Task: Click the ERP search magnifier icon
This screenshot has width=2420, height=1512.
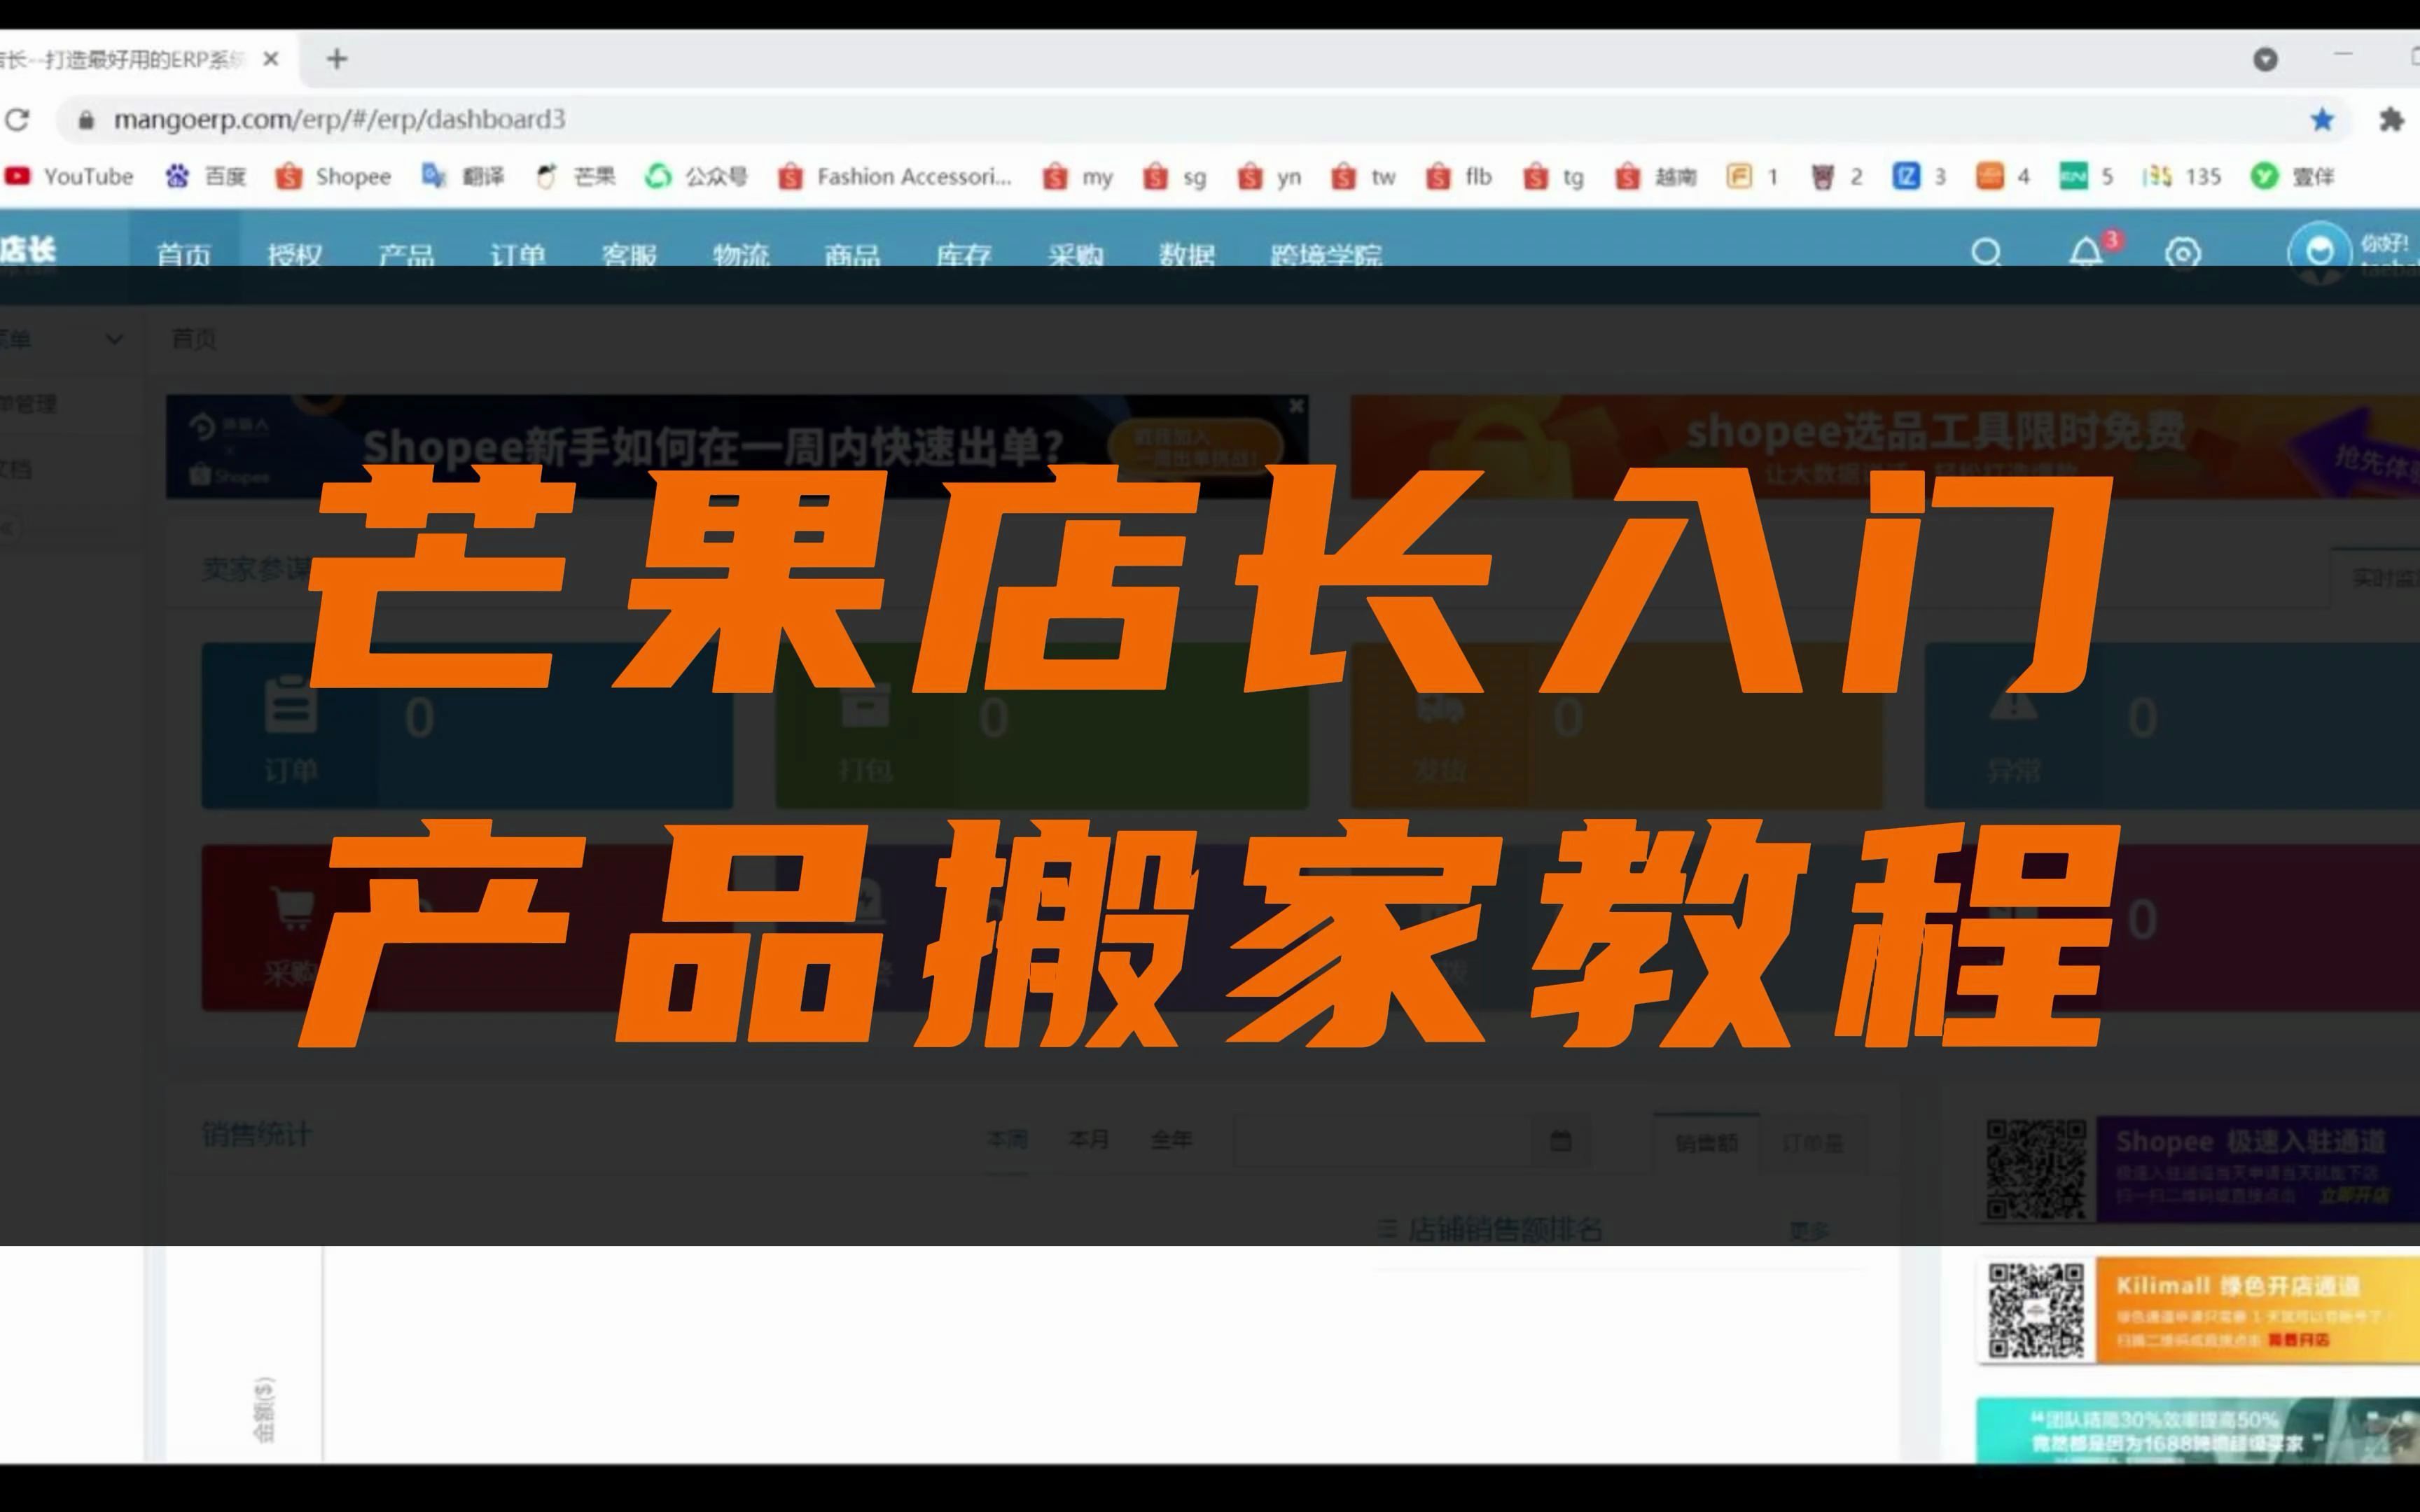Action: [x=1986, y=252]
